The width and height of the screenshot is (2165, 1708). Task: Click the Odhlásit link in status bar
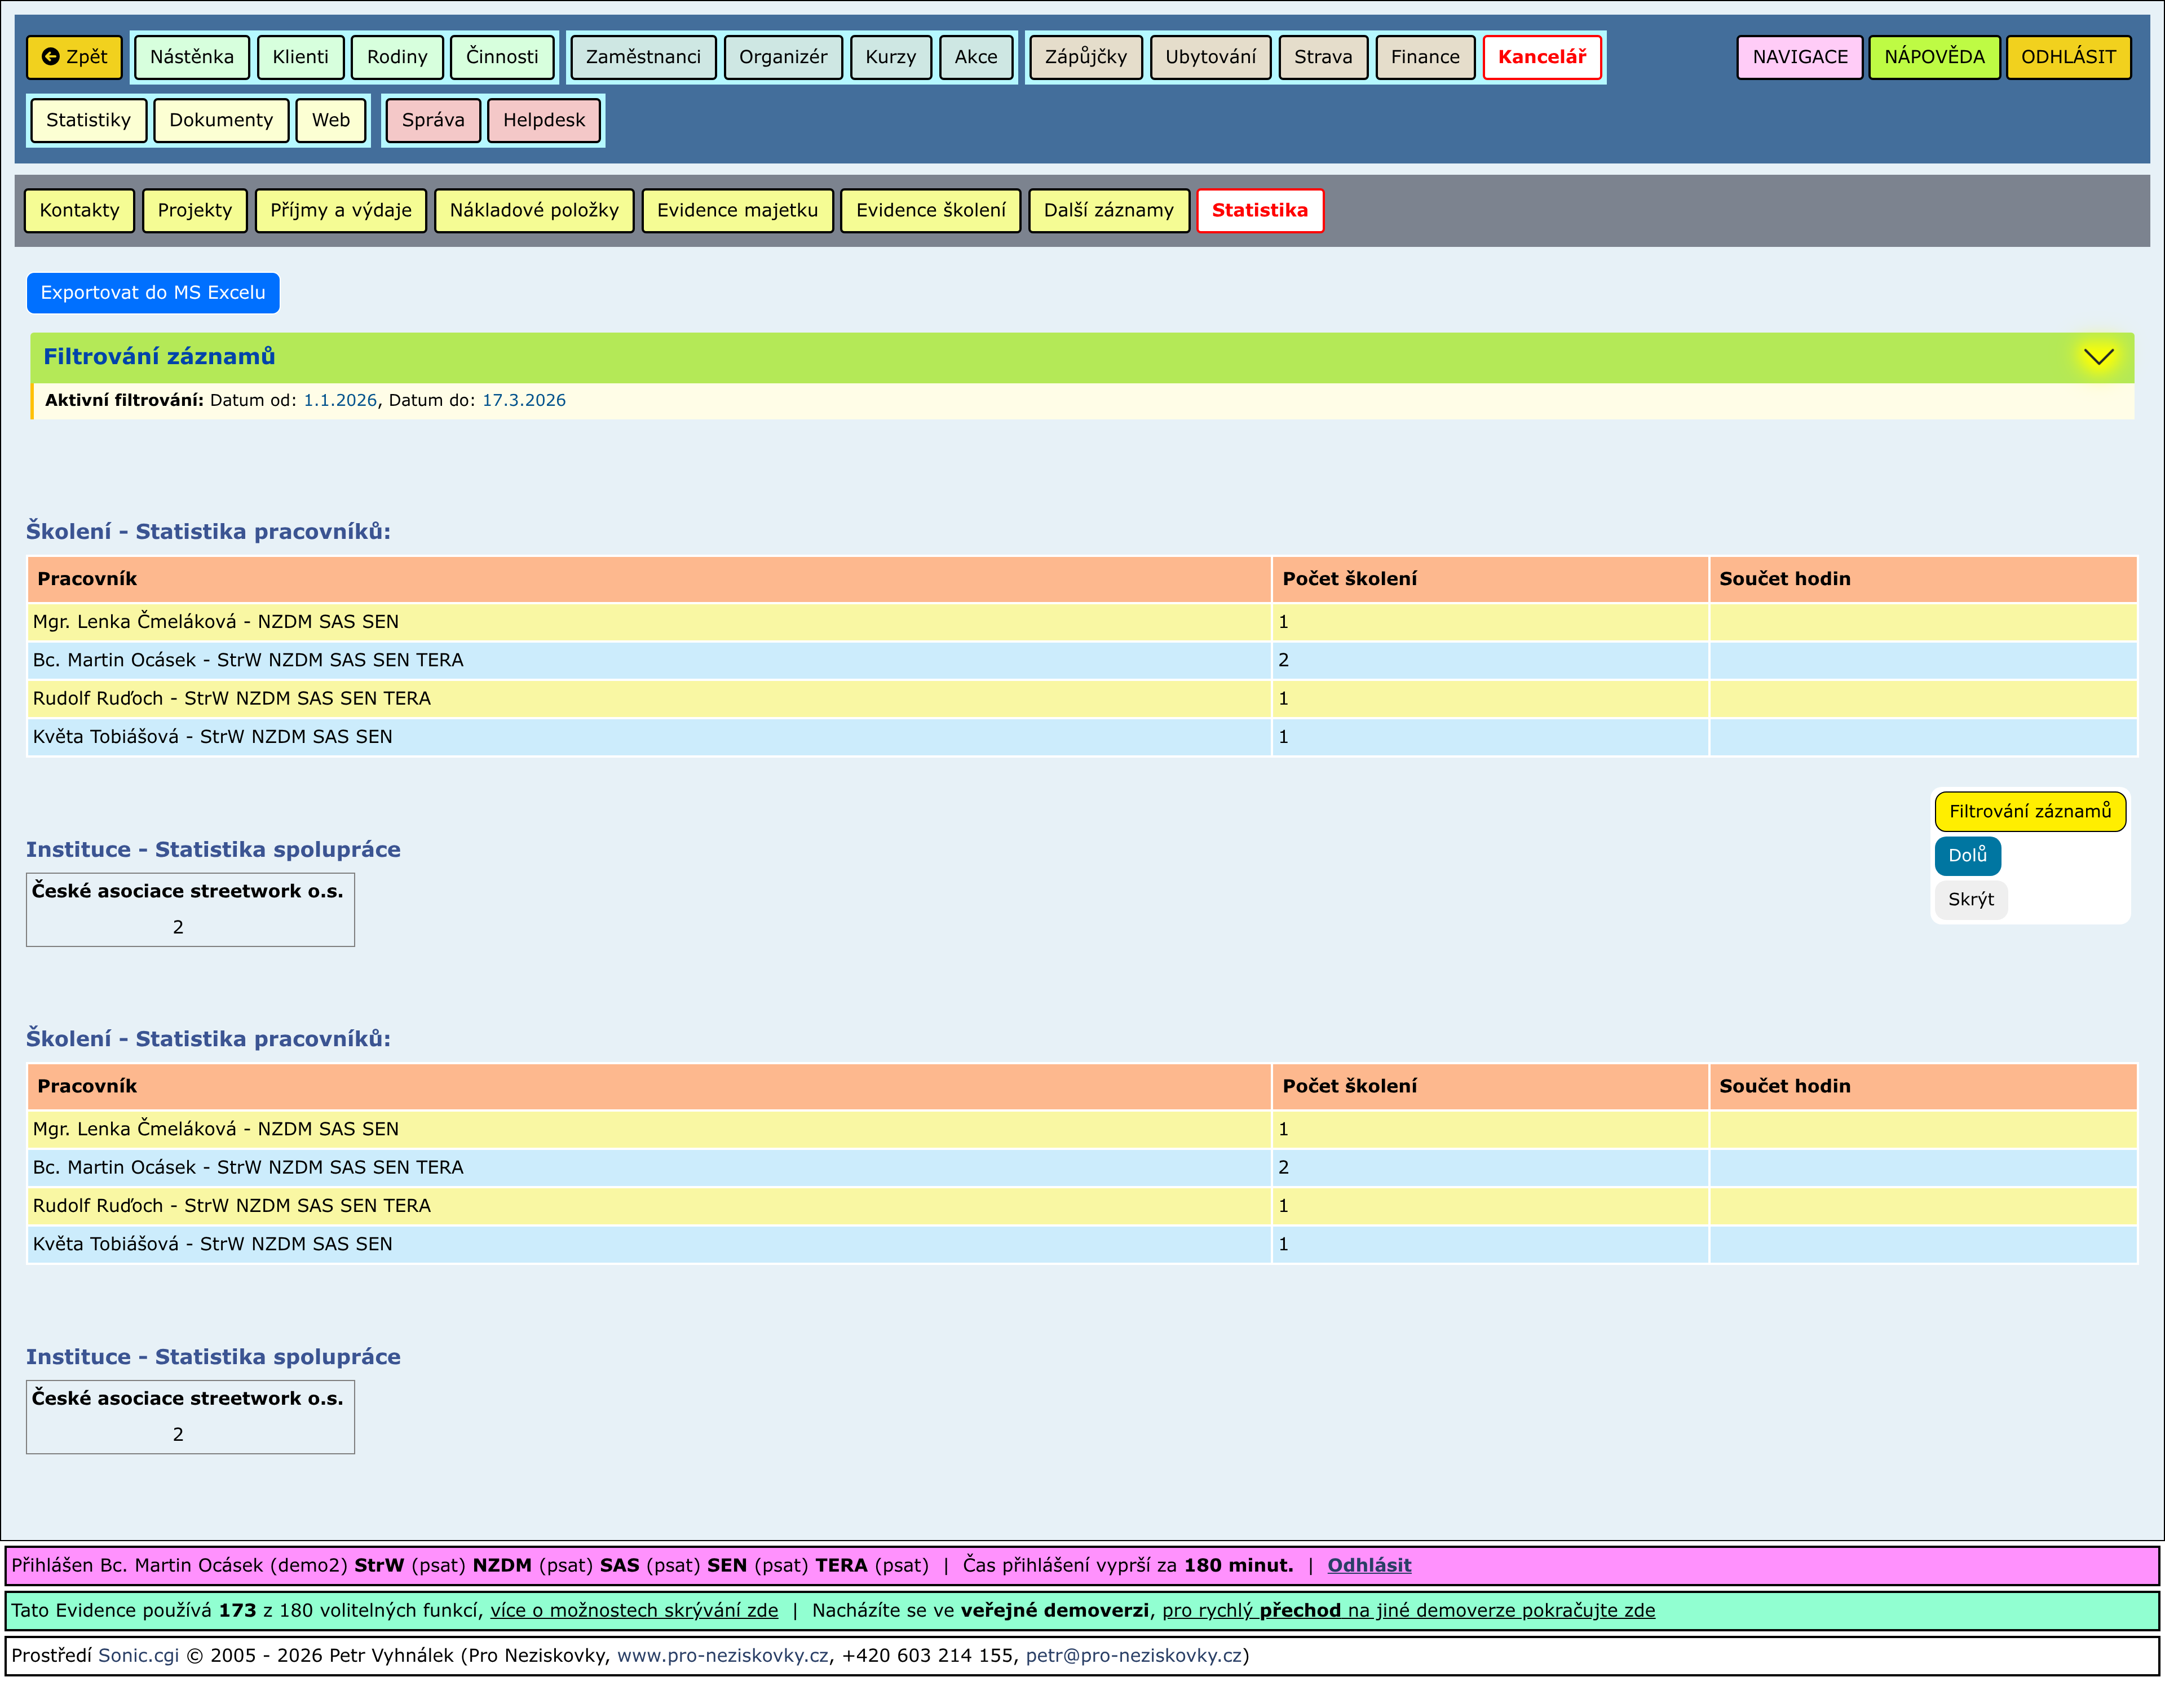(x=1368, y=1565)
